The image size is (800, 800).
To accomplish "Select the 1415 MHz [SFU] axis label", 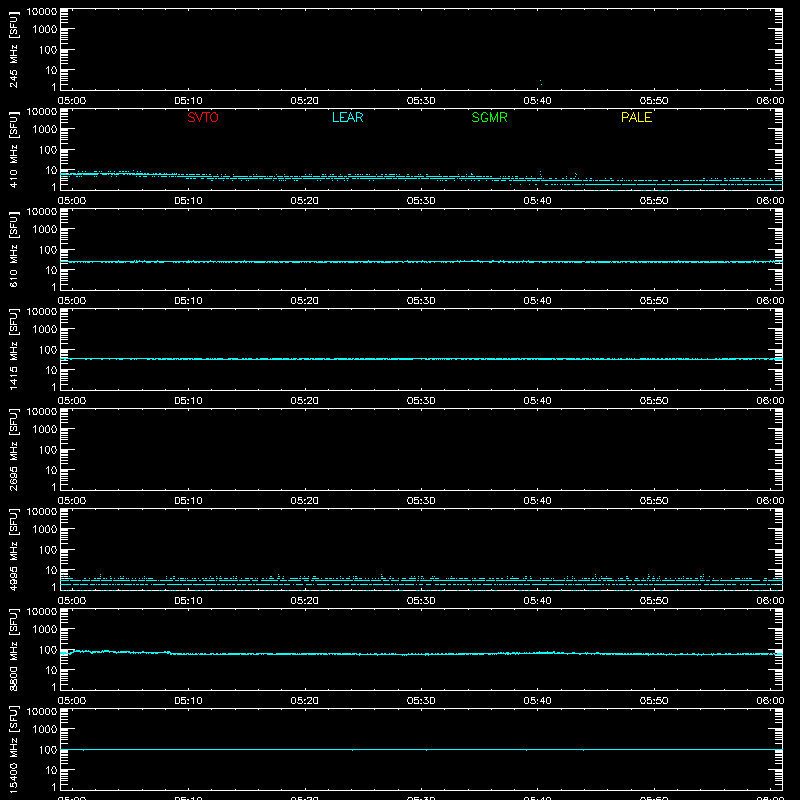I will pyautogui.click(x=14, y=350).
